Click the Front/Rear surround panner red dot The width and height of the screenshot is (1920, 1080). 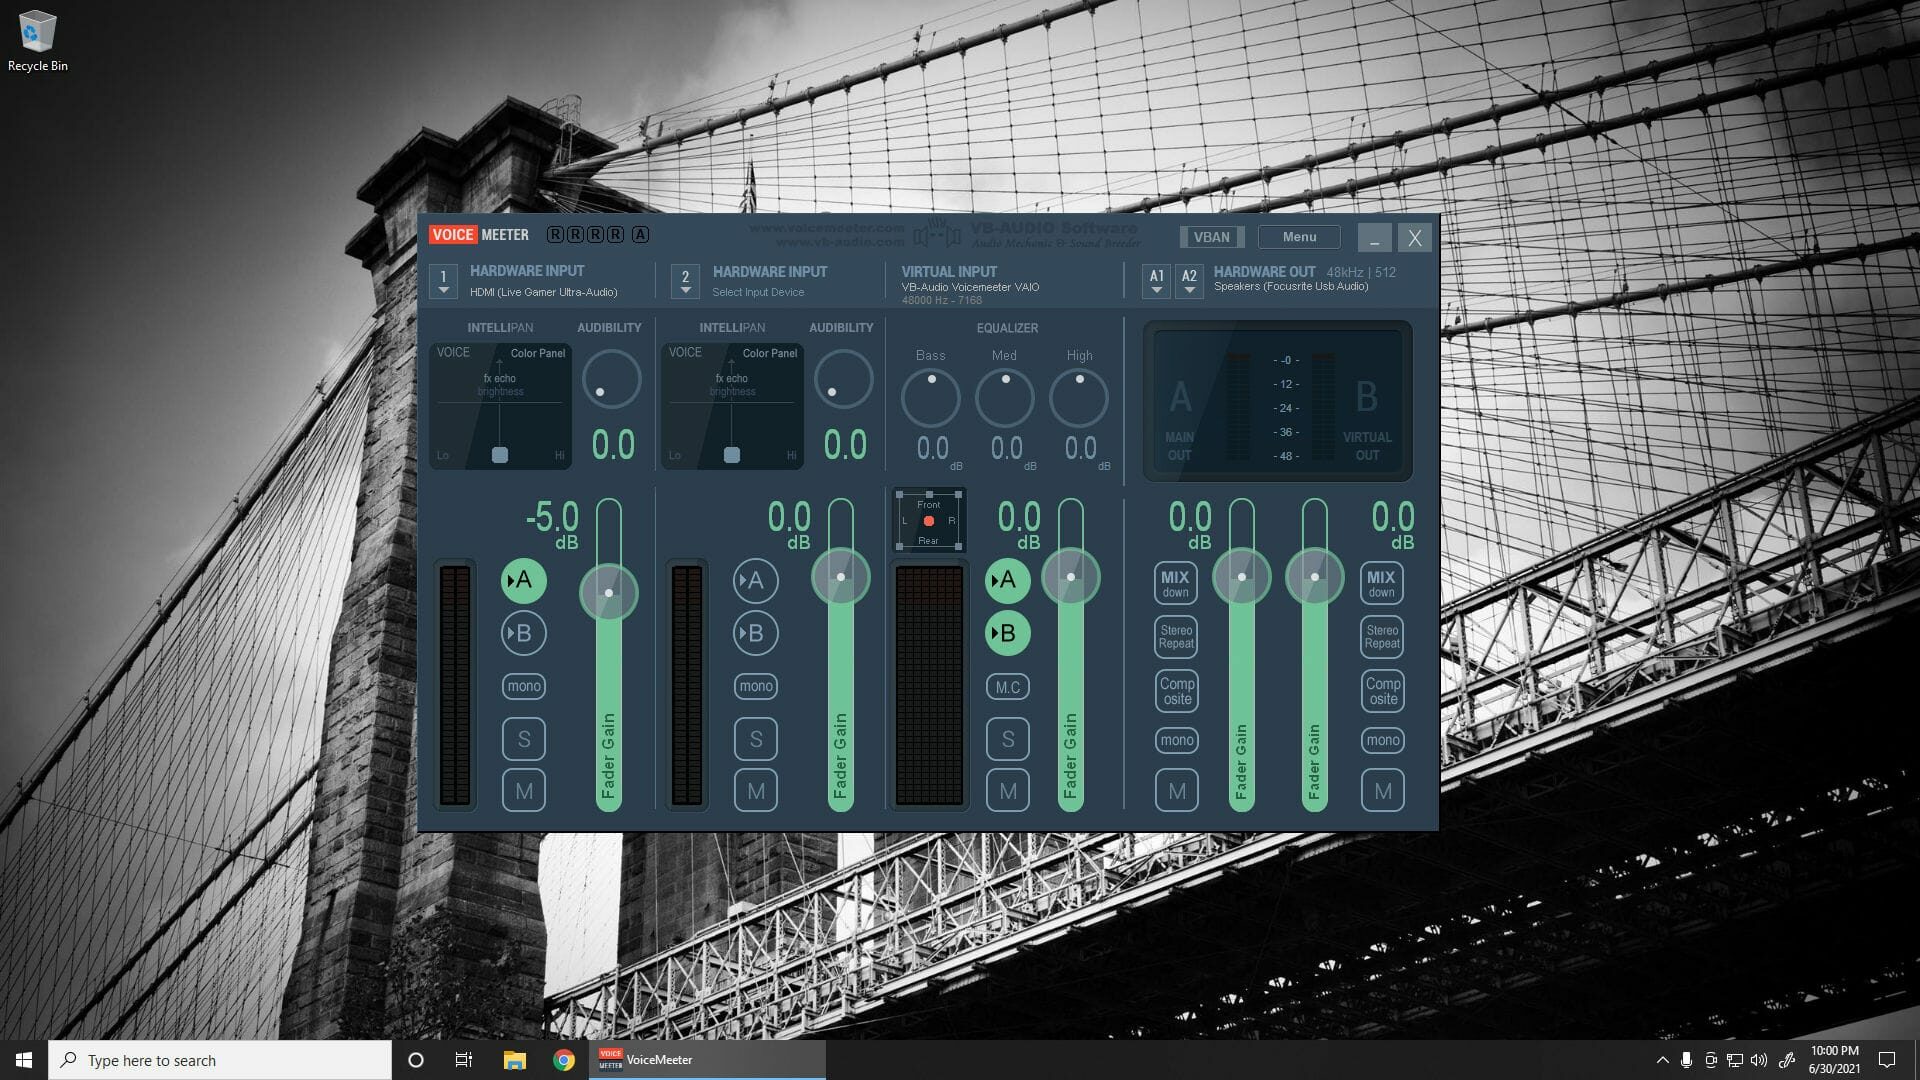[x=929, y=521]
